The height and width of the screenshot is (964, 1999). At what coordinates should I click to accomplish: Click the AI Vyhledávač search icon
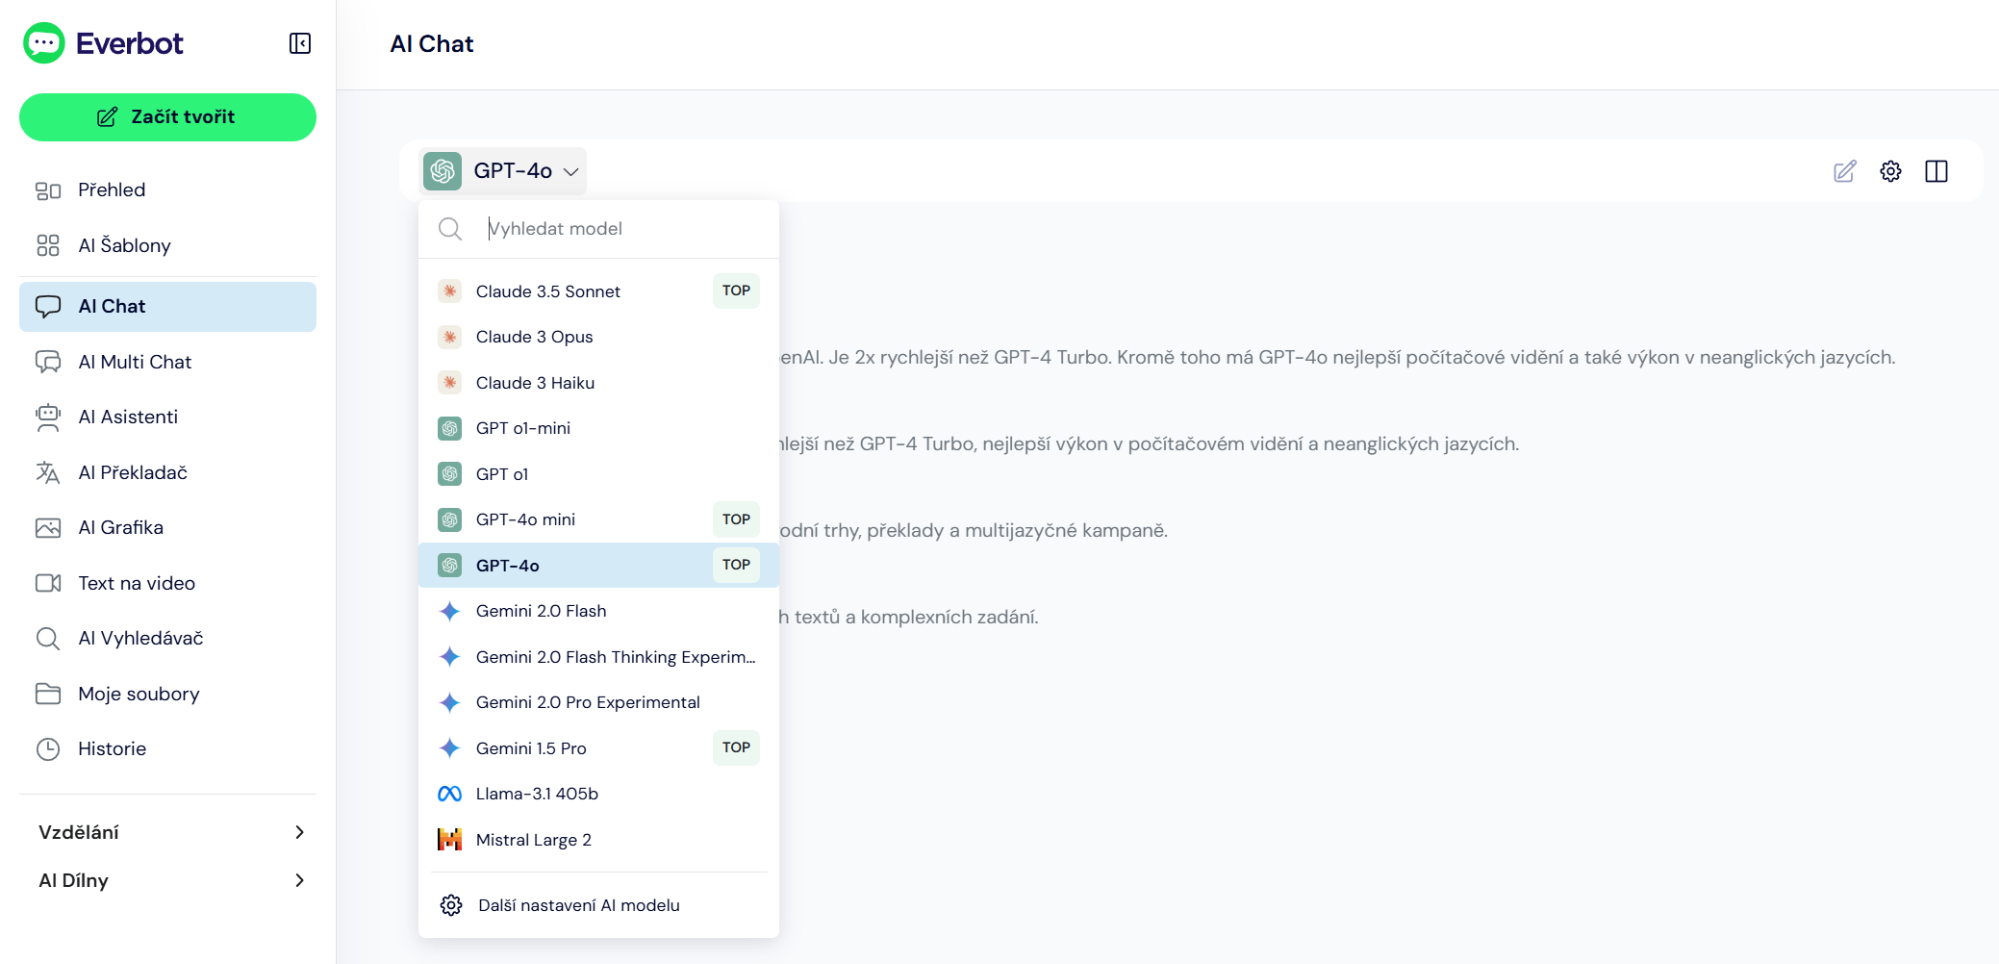point(48,638)
